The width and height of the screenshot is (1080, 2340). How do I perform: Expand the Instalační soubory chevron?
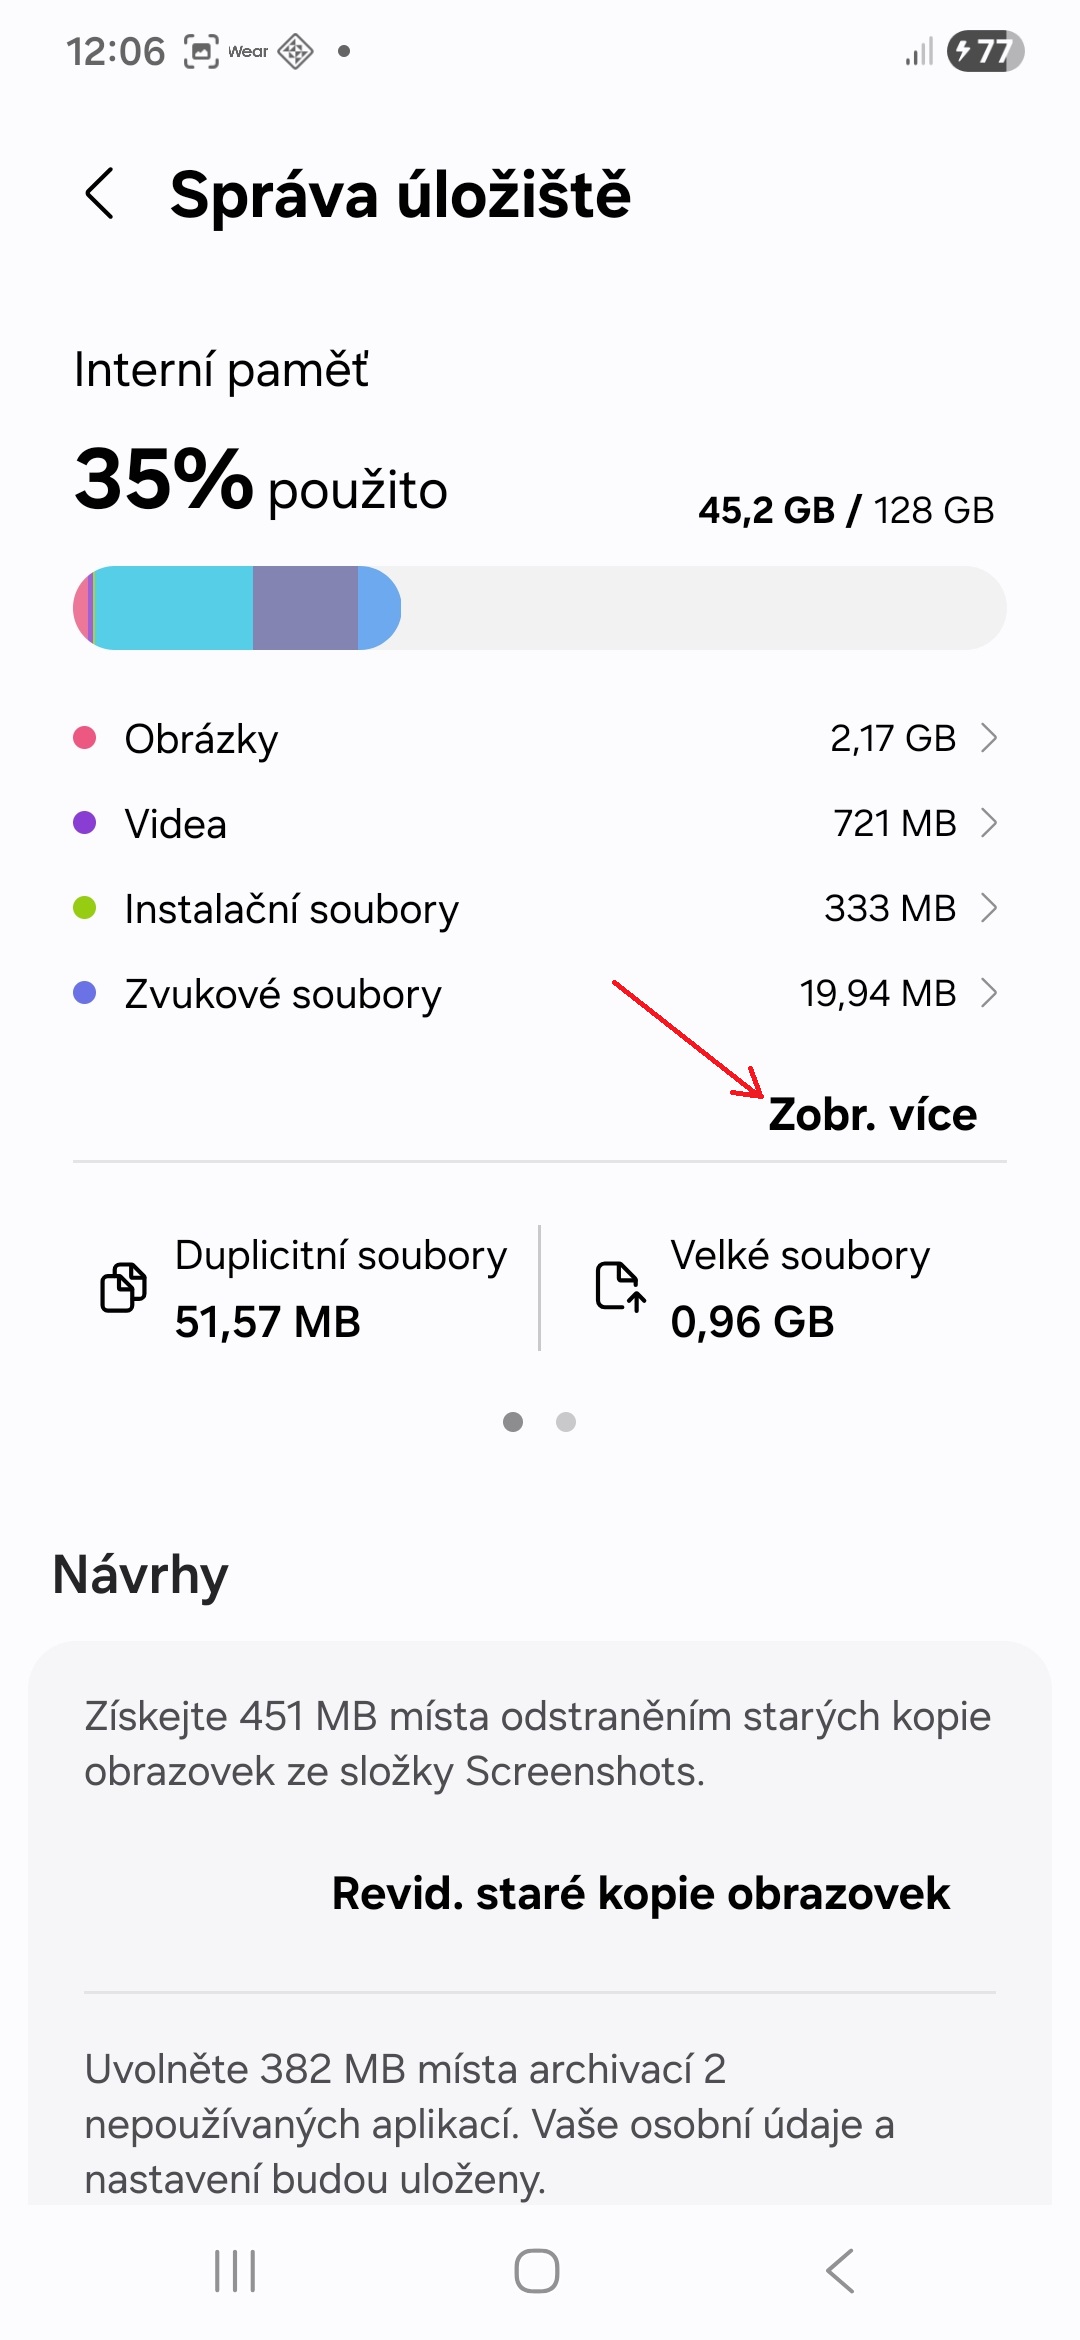(989, 908)
